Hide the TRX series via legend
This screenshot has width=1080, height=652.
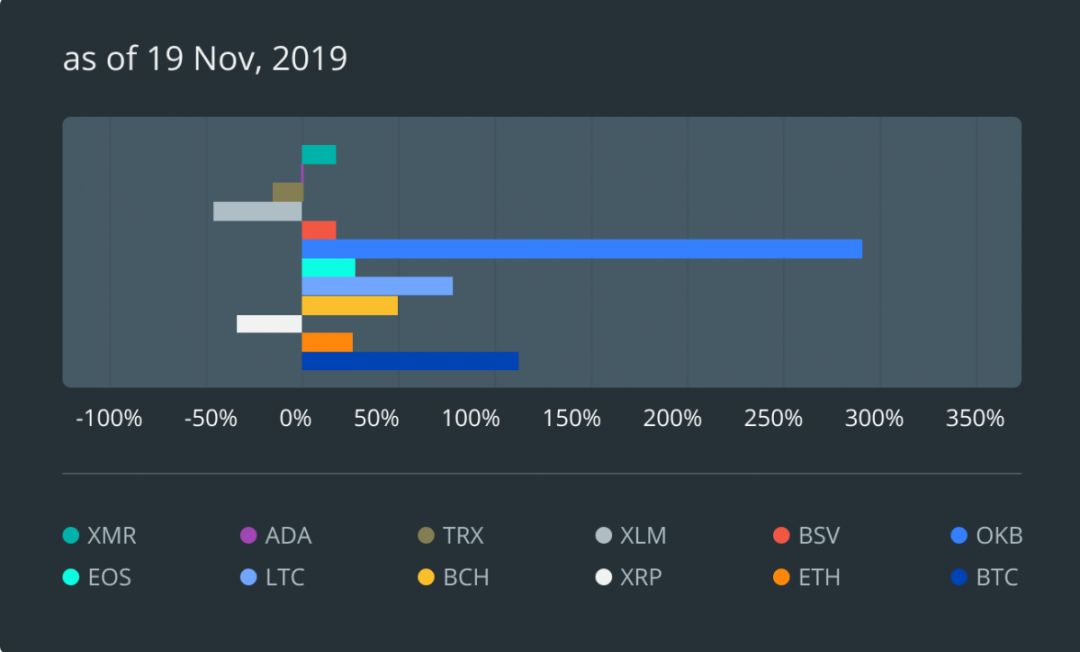point(451,536)
